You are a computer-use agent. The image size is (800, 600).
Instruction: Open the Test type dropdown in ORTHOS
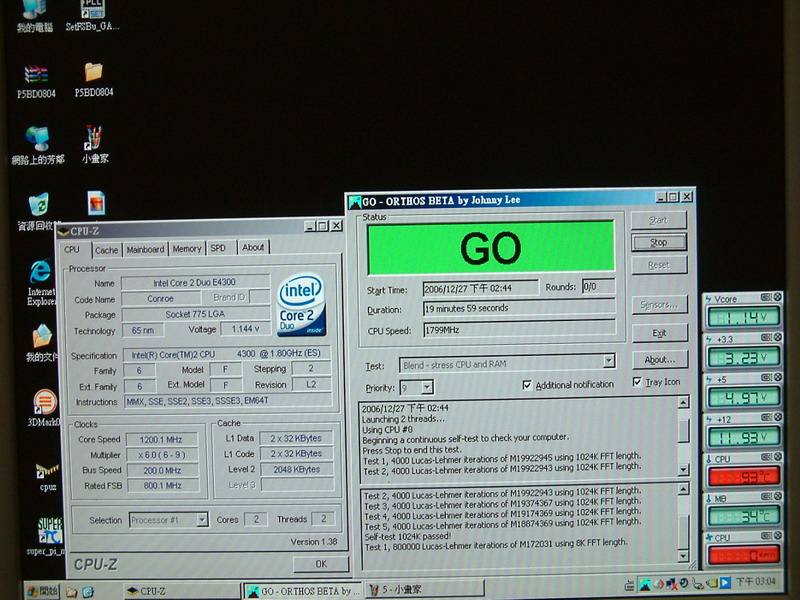609,361
